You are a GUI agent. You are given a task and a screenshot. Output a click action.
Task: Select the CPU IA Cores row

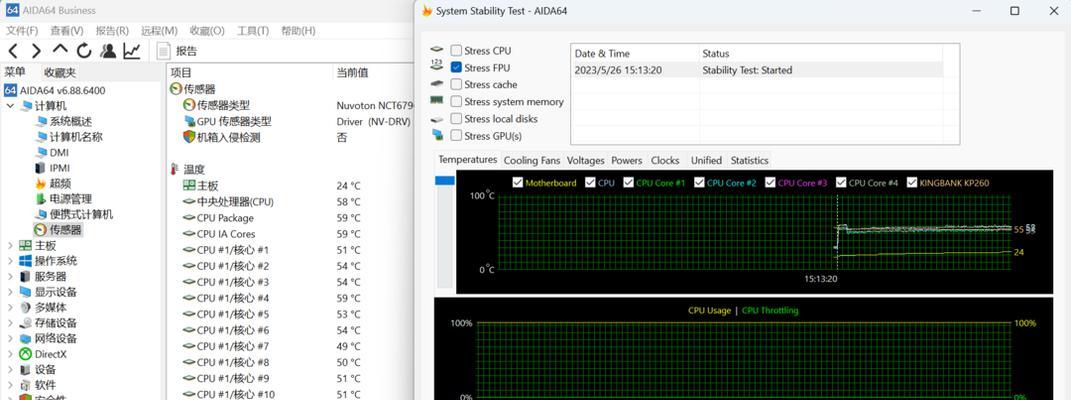pyautogui.click(x=290, y=234)
